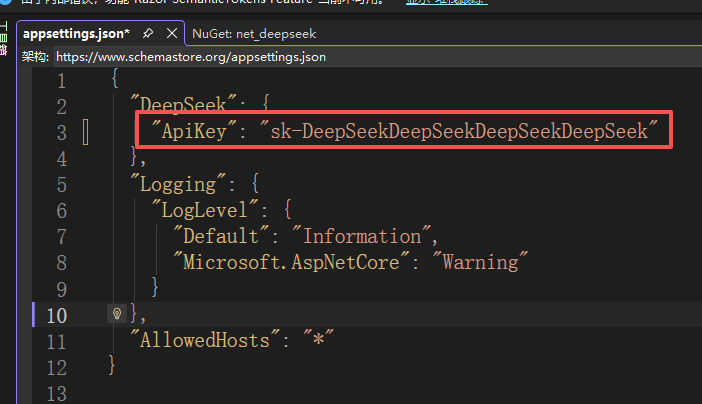Click the "ApiKey" property name
Screen dimensions: 702x404
pyautogui.click(x=194, y=131)
